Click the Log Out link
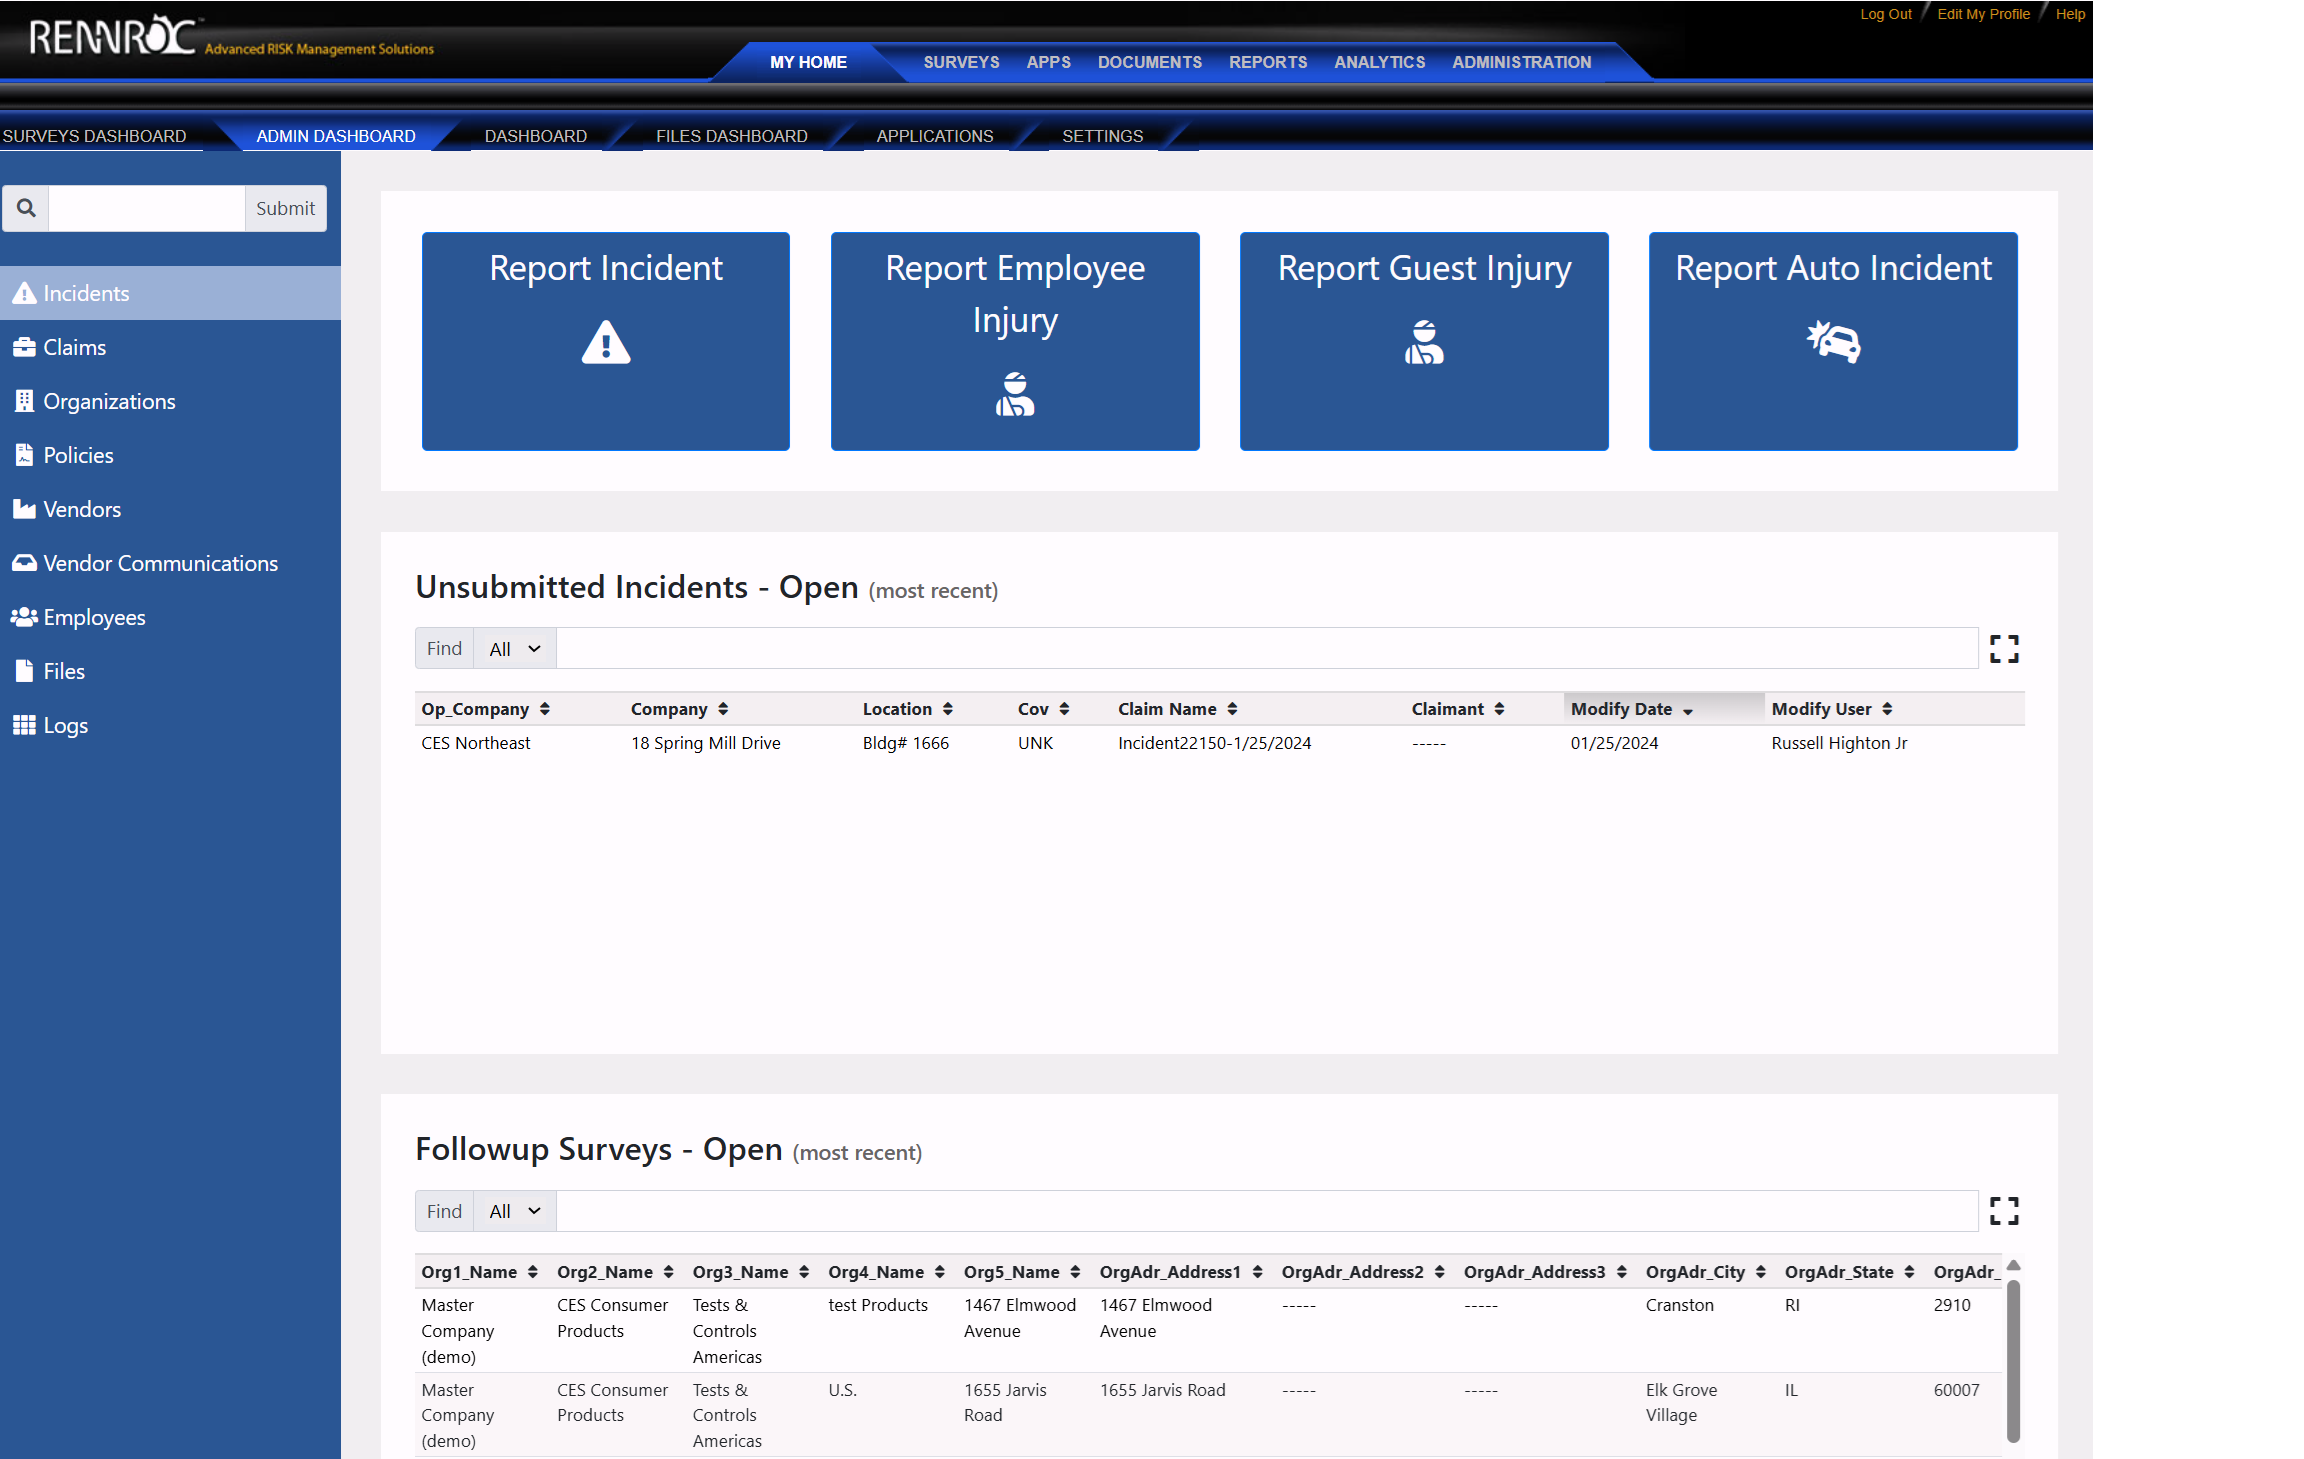 pyautogui.click(x=1885, y=14)
